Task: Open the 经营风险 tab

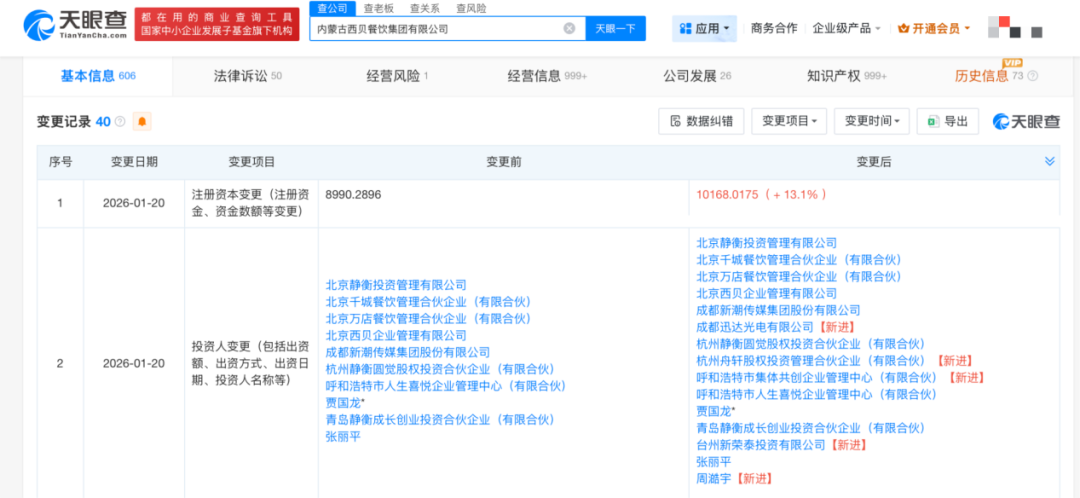Action: [x=397, y=76]
